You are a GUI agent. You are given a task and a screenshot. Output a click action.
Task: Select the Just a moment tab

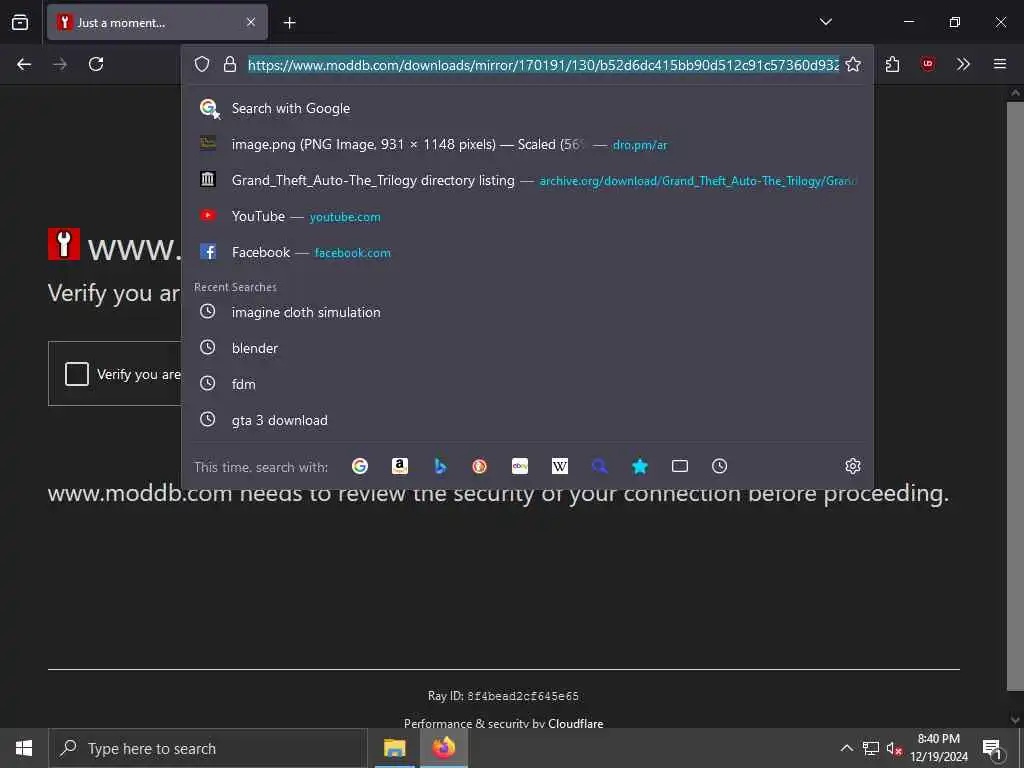point(157,23)
